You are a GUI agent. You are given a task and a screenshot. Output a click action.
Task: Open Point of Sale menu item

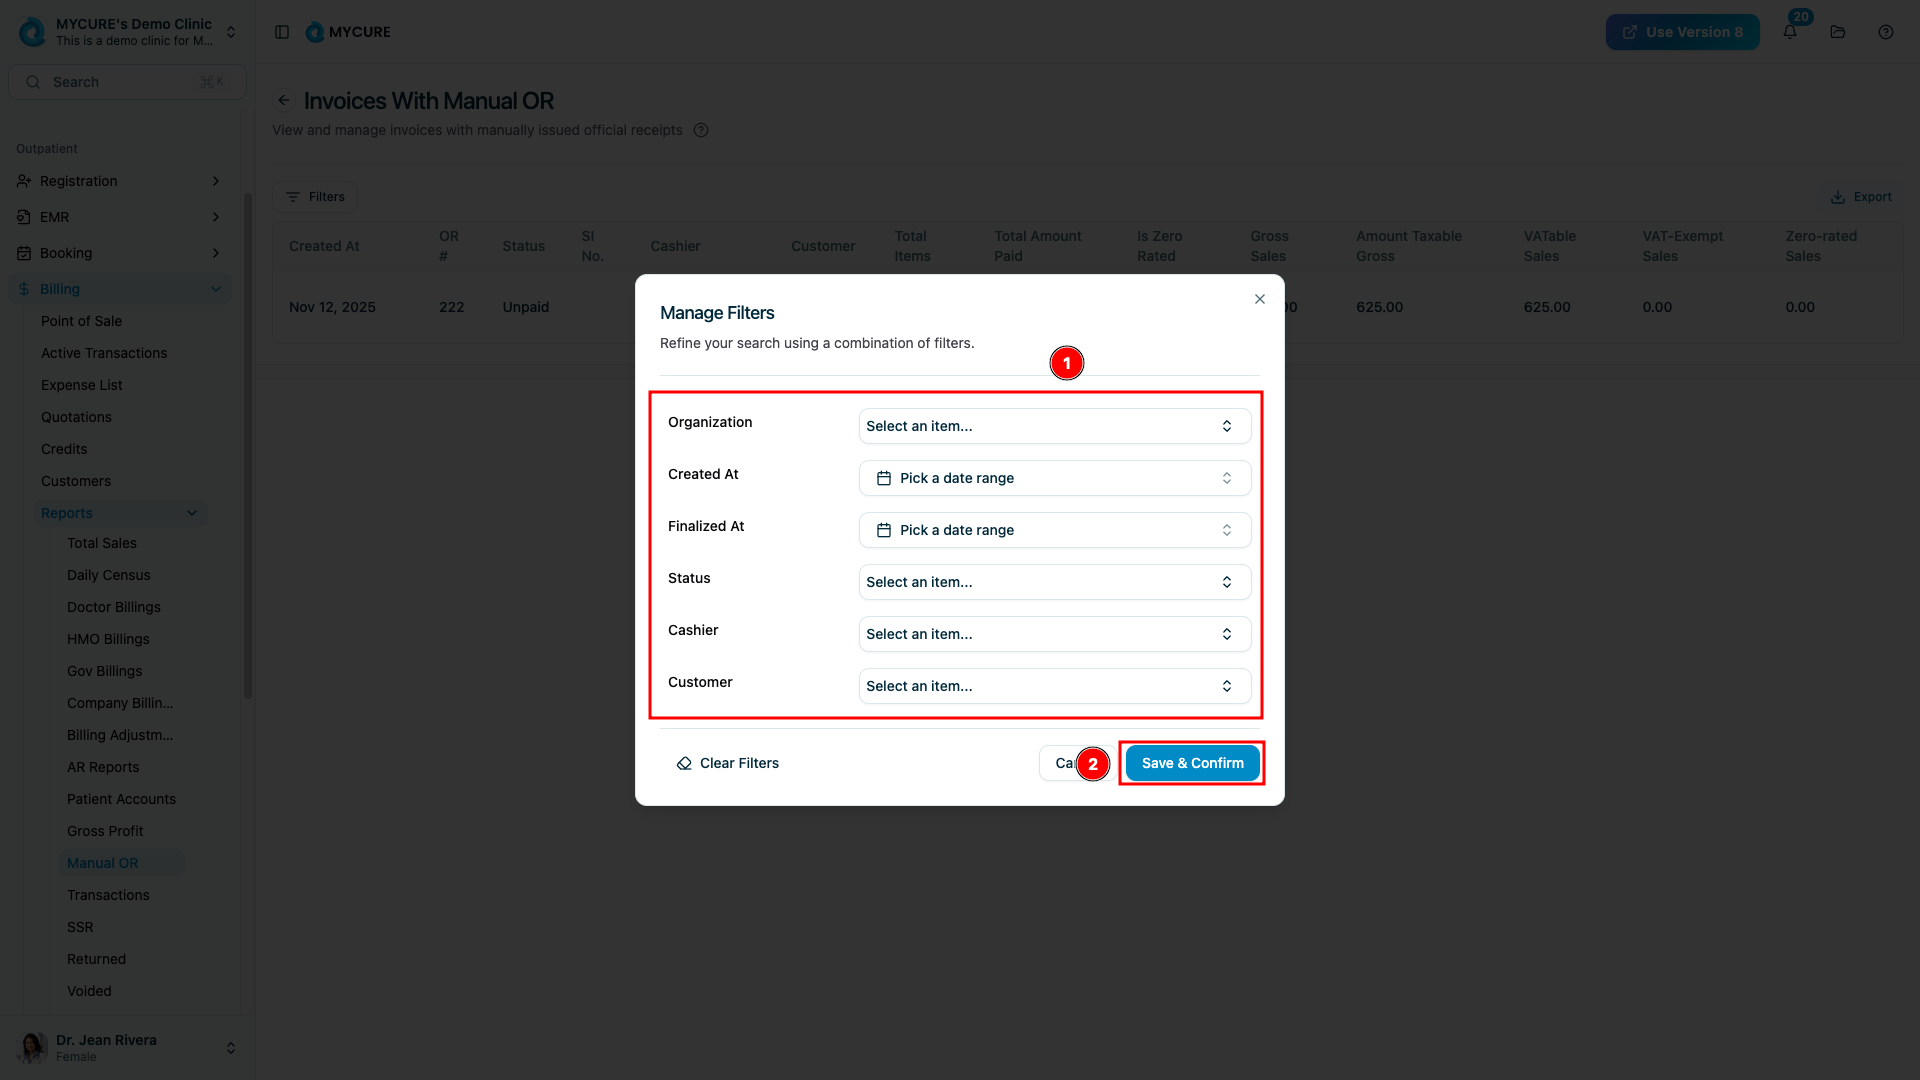point(81,321)
